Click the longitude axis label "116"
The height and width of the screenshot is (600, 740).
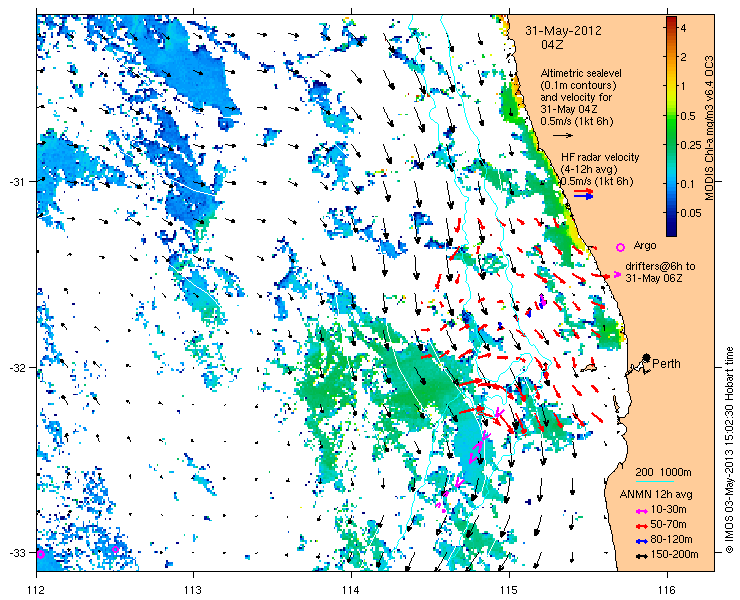point(667,590)
